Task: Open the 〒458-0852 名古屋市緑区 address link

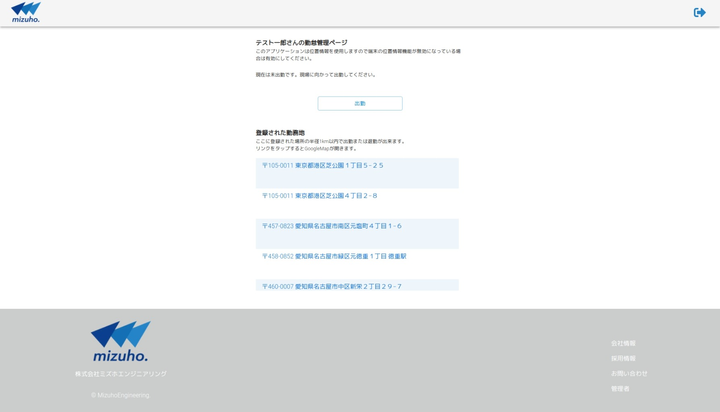Action: (334, 256)
